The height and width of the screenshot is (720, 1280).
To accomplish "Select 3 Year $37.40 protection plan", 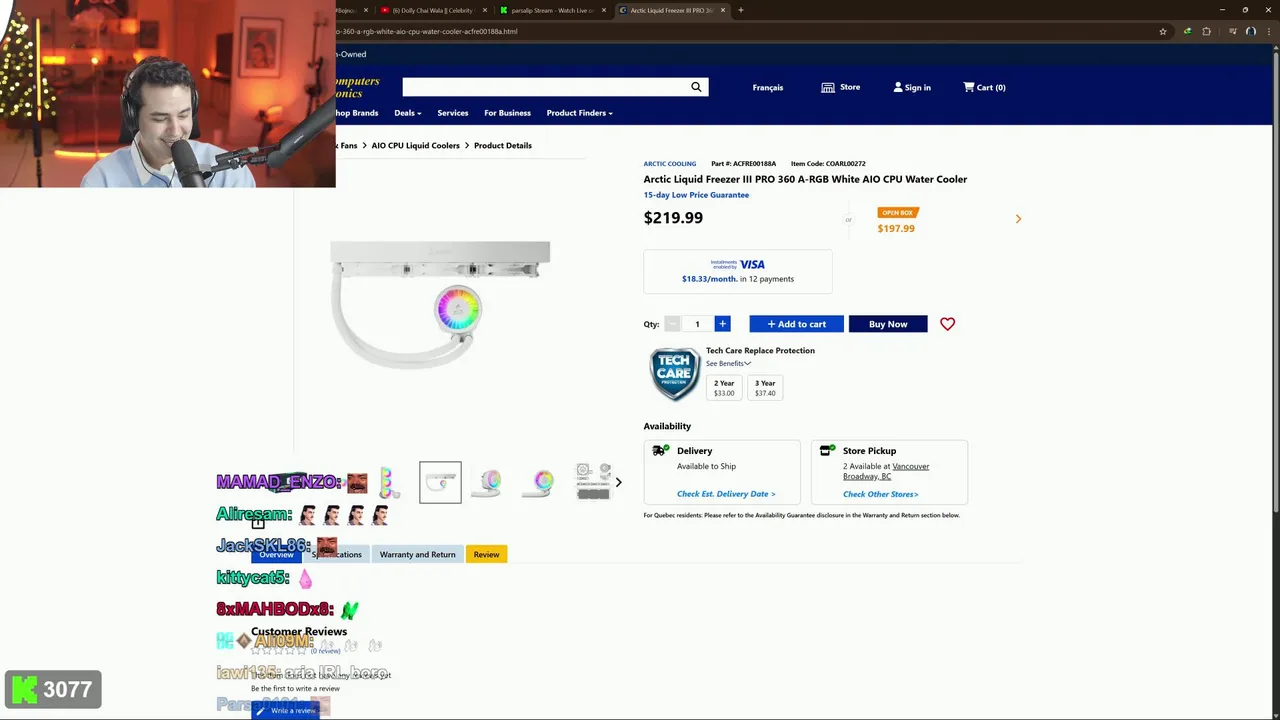I will [x=765, y=388].
